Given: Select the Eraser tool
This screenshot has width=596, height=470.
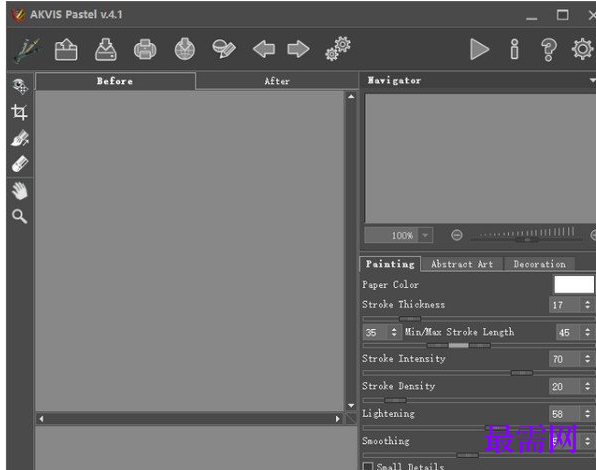Looking at the screenshot, I should (20, 164).
